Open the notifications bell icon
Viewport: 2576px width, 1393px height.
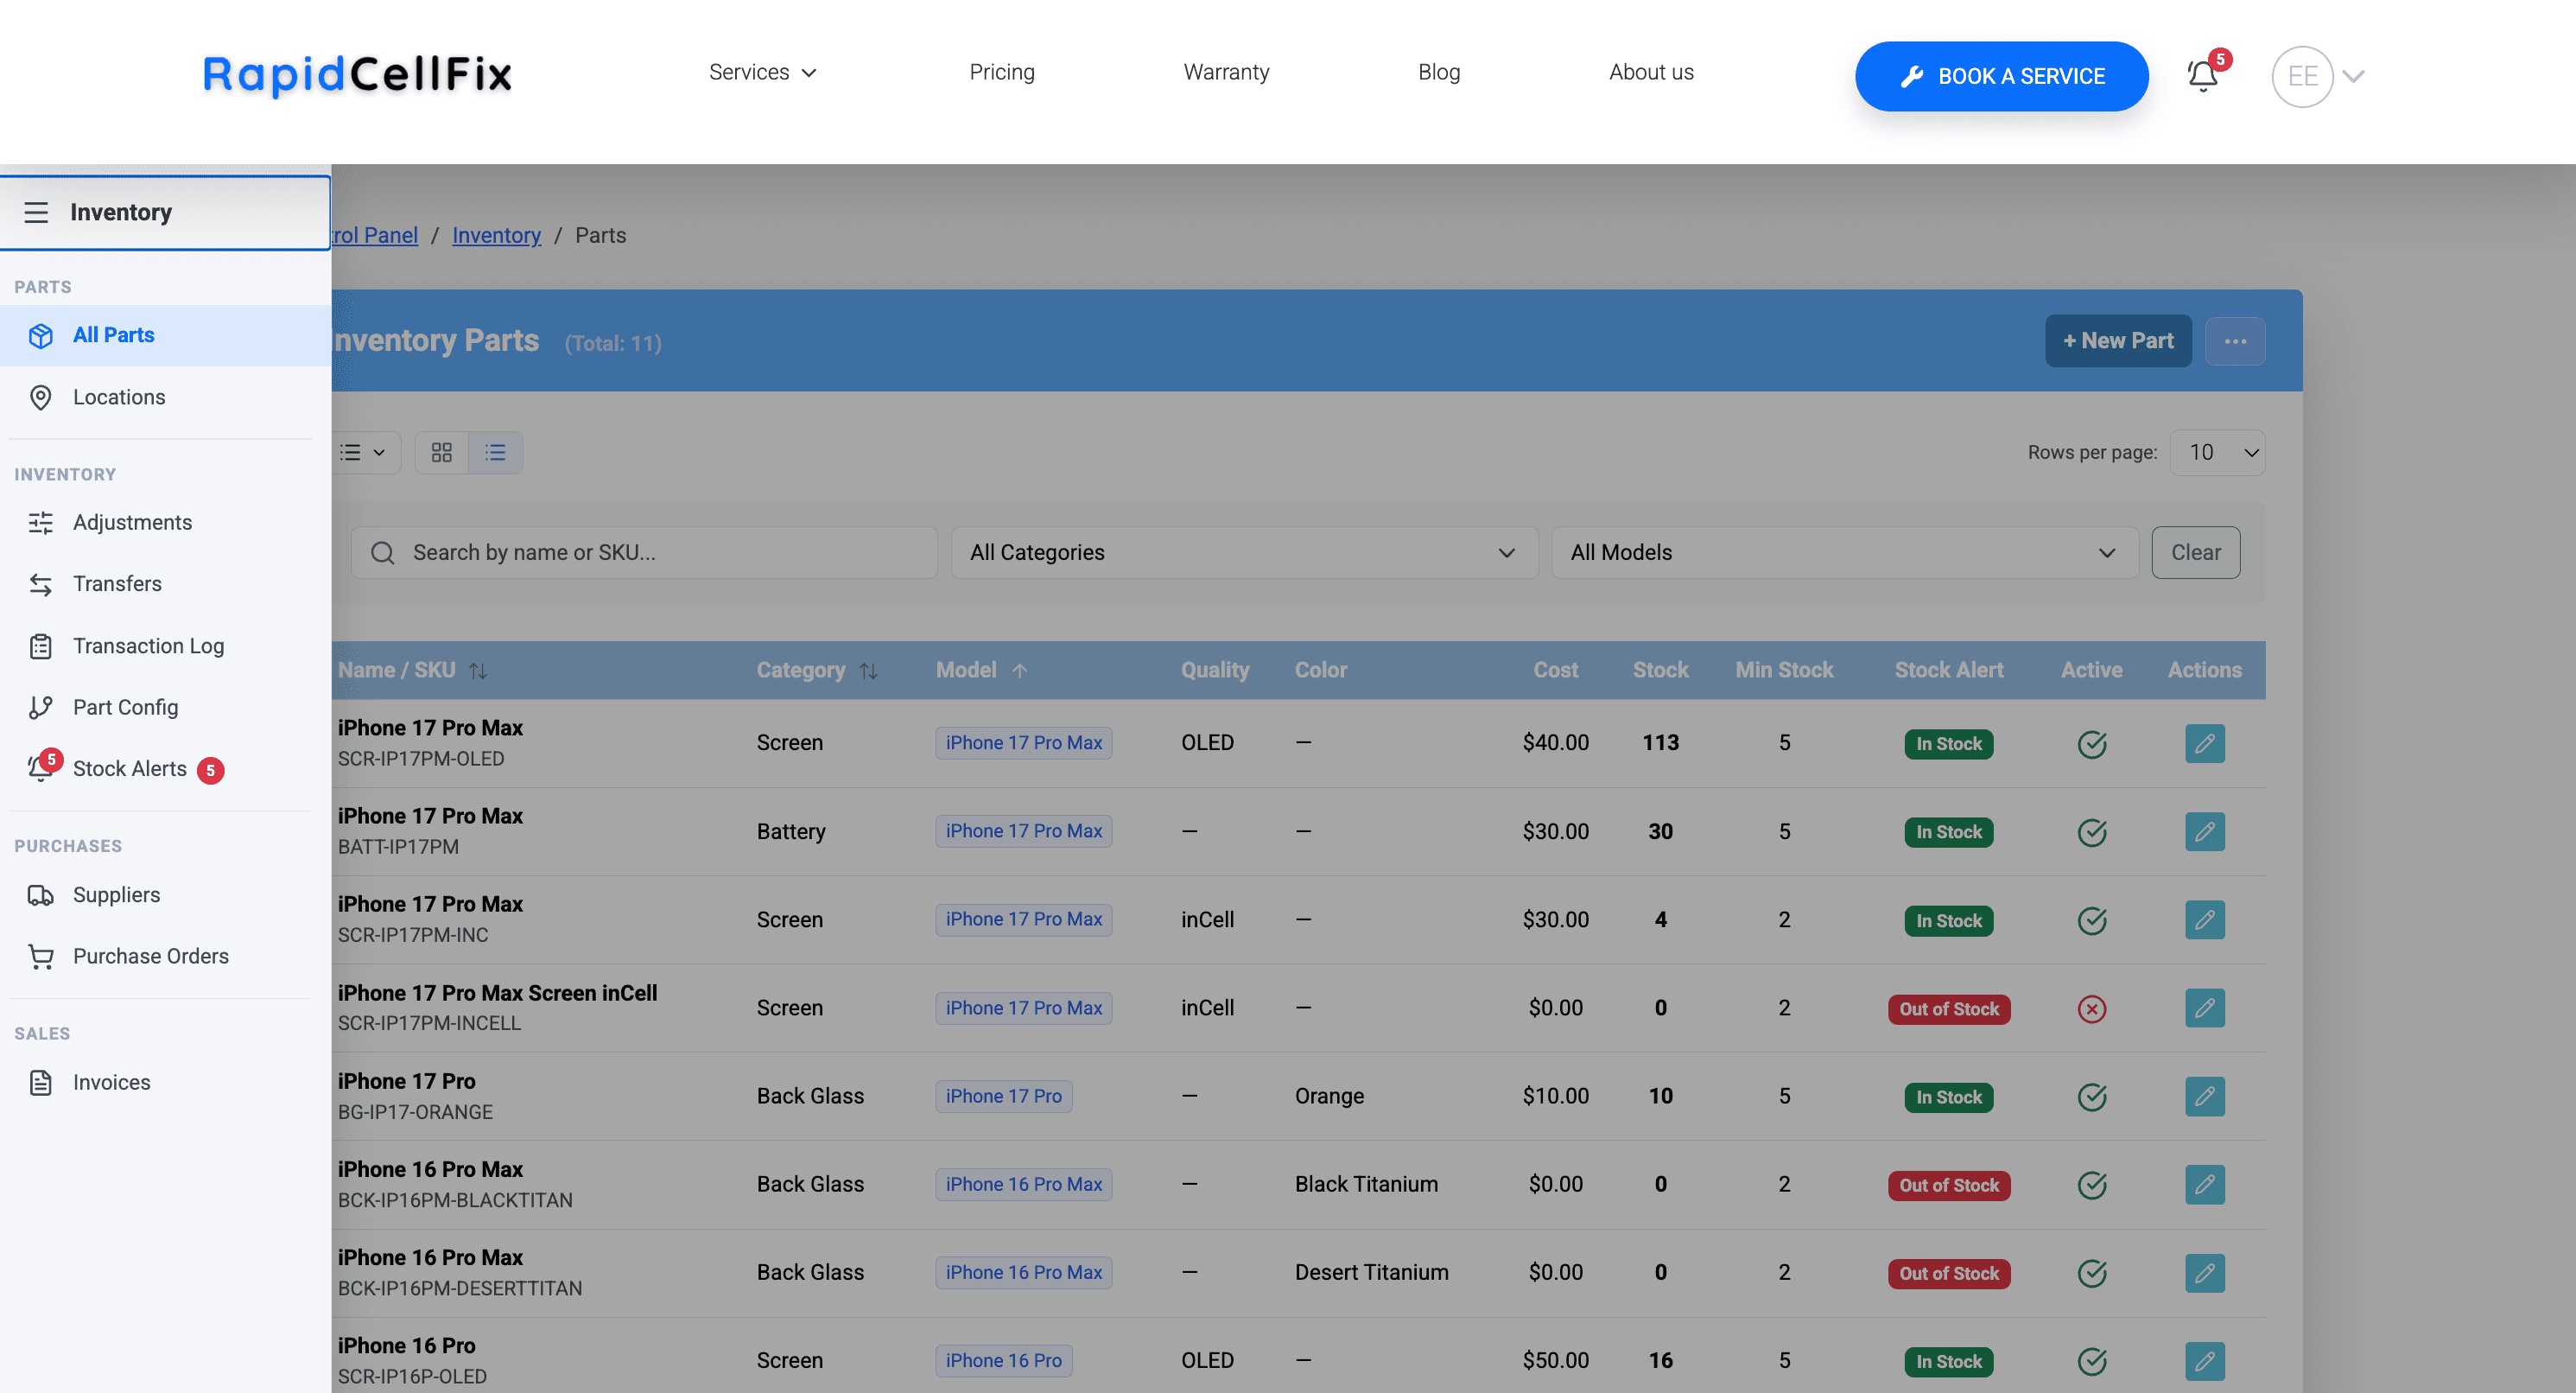point(2203,76)
